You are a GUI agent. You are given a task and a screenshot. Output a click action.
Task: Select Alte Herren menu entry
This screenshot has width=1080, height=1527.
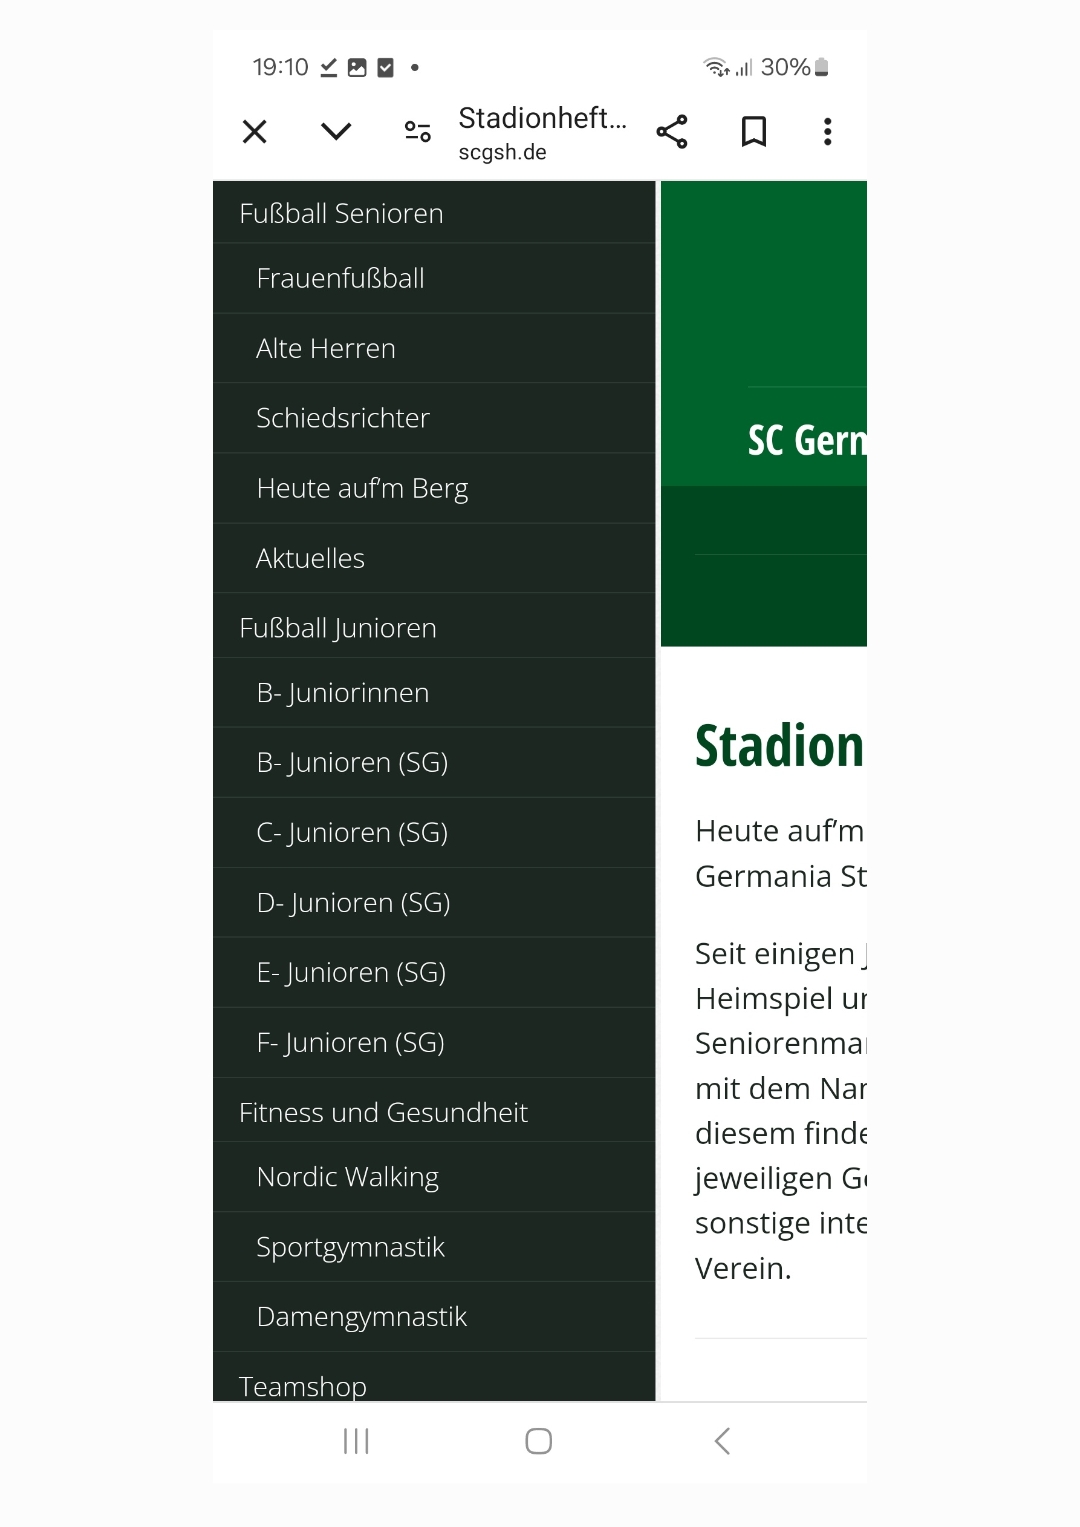pyautogui.click(x=326, y=349)
